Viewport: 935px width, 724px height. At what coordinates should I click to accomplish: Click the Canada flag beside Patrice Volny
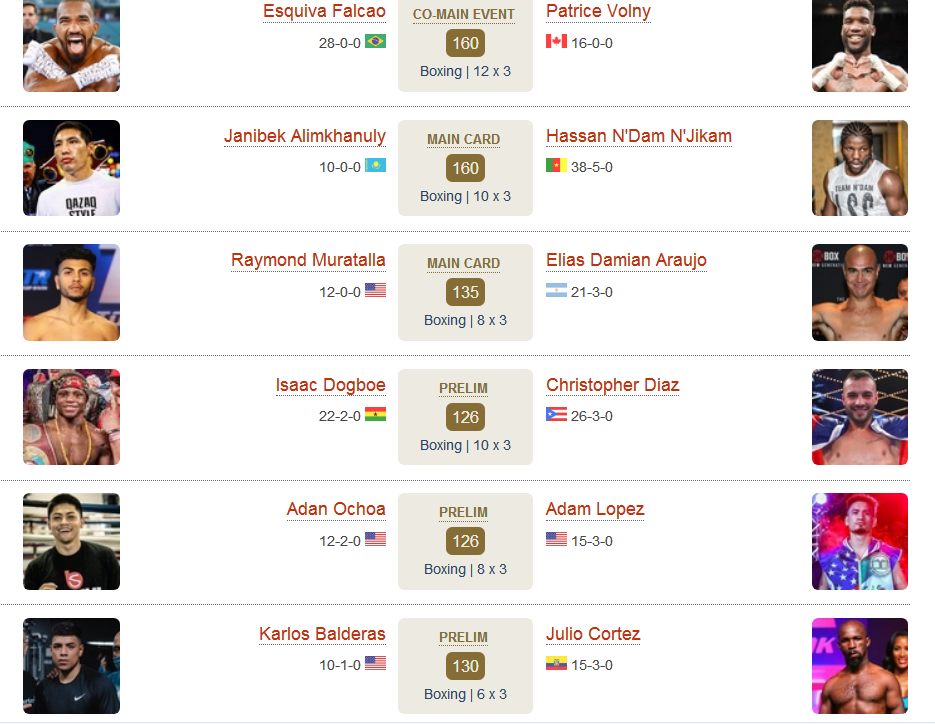click(x=556, y=41)
